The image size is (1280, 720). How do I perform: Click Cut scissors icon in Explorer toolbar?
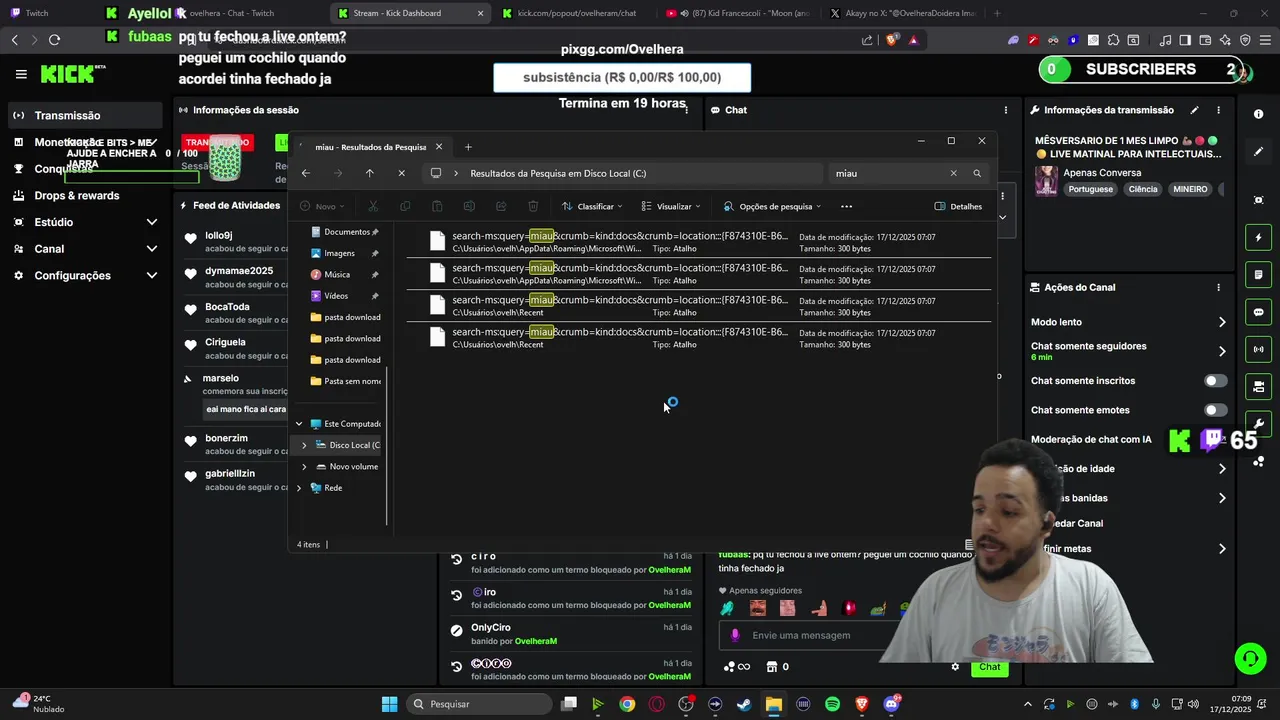coord(373,206)
